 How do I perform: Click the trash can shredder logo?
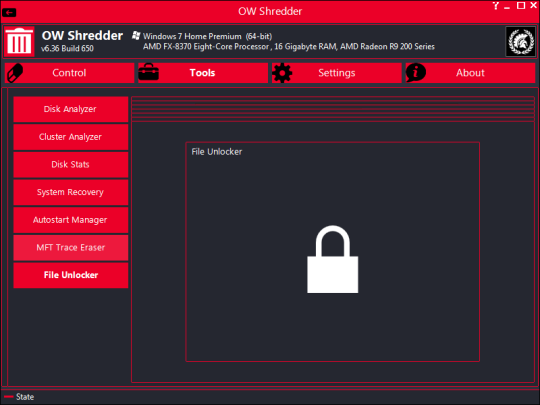point(19,41)
